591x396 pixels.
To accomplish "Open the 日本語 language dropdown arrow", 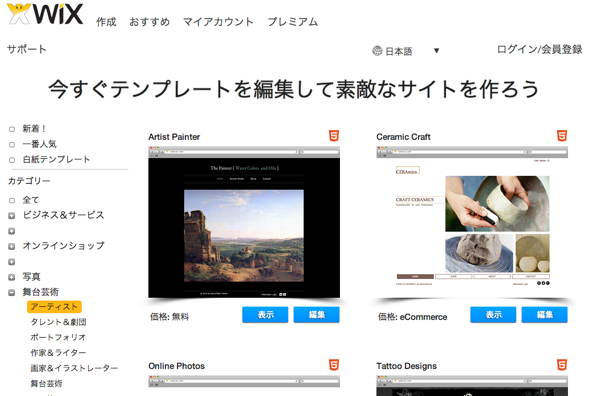I will pos(436,50).
